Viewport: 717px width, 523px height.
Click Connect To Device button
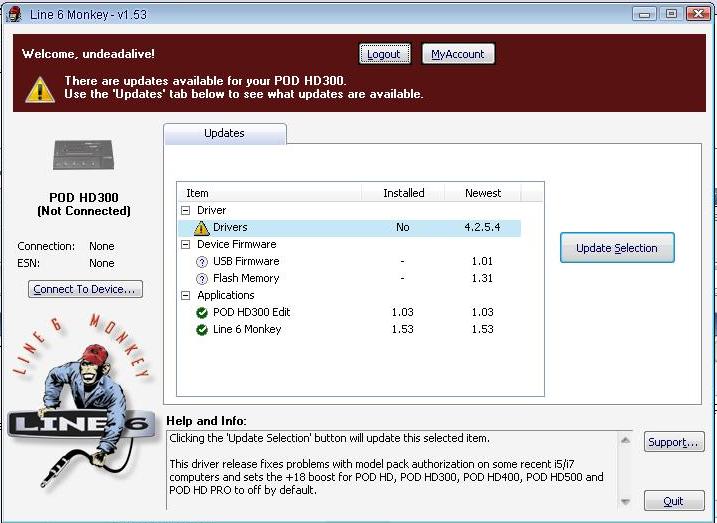pos(85,289)
